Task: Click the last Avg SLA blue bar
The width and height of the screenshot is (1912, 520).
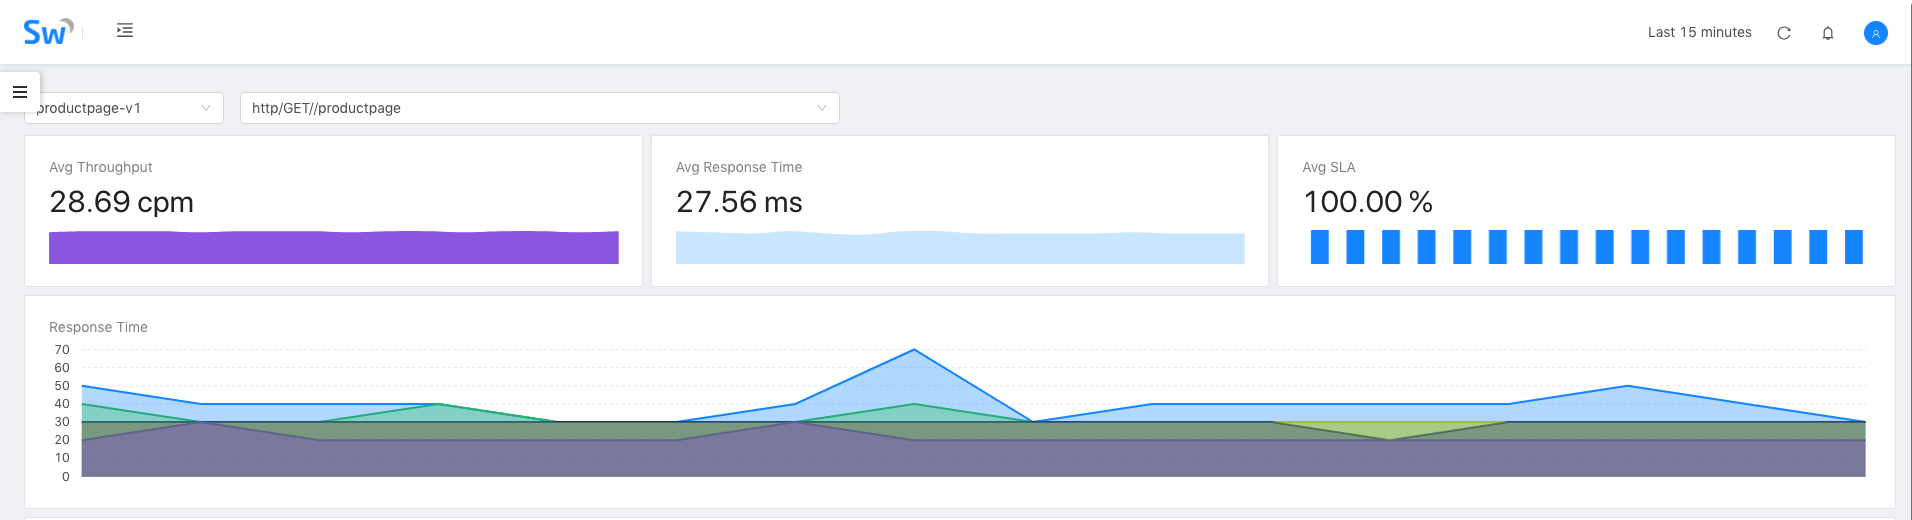Action: pos(1853,247)
